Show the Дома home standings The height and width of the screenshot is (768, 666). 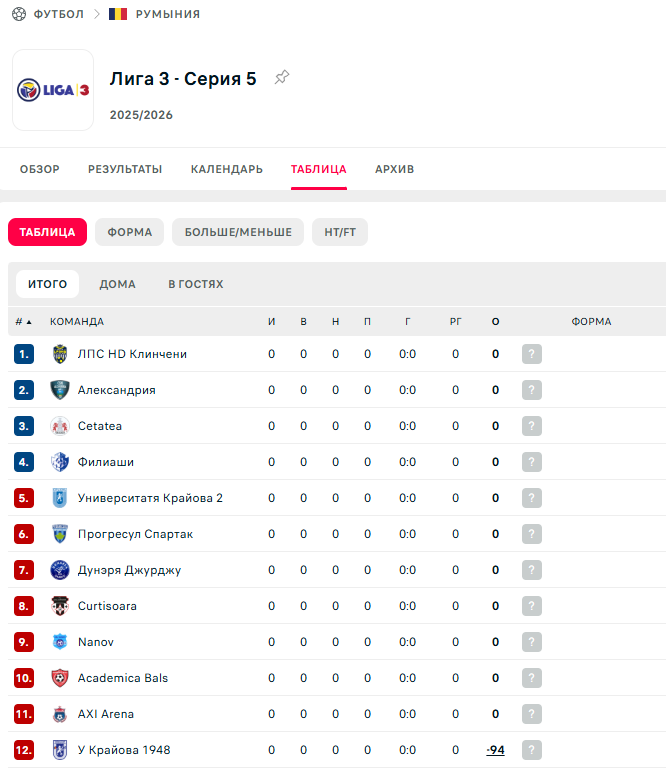coord(117,284)
